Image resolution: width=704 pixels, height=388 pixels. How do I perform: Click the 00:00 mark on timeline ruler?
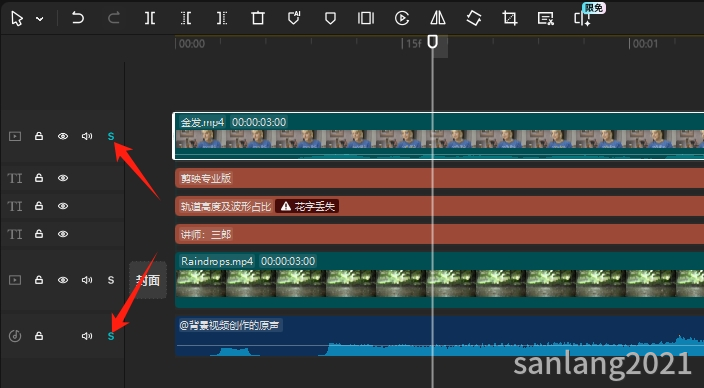click(192, 44)
